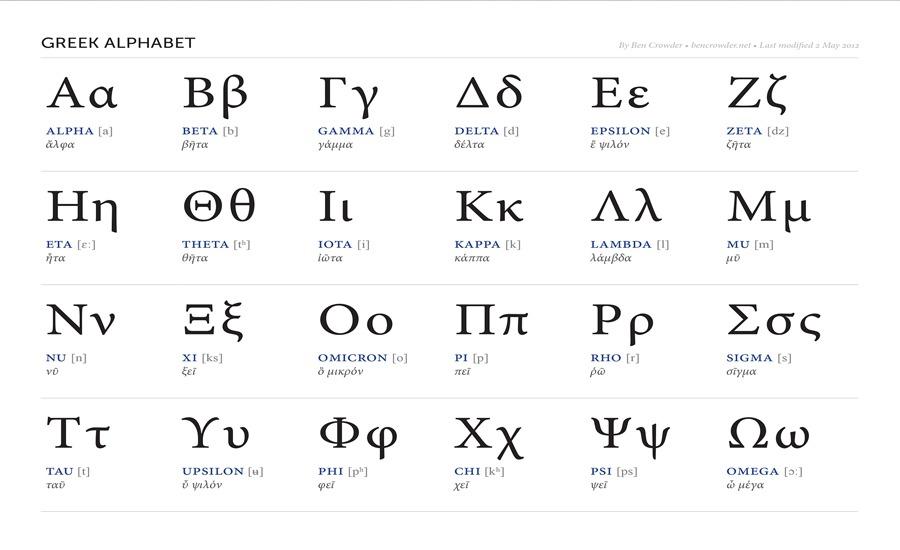This screenshot has width=900, height=550.
Task: Click the large Psi glyph Ψψ
Action: (x=630, y=435)
